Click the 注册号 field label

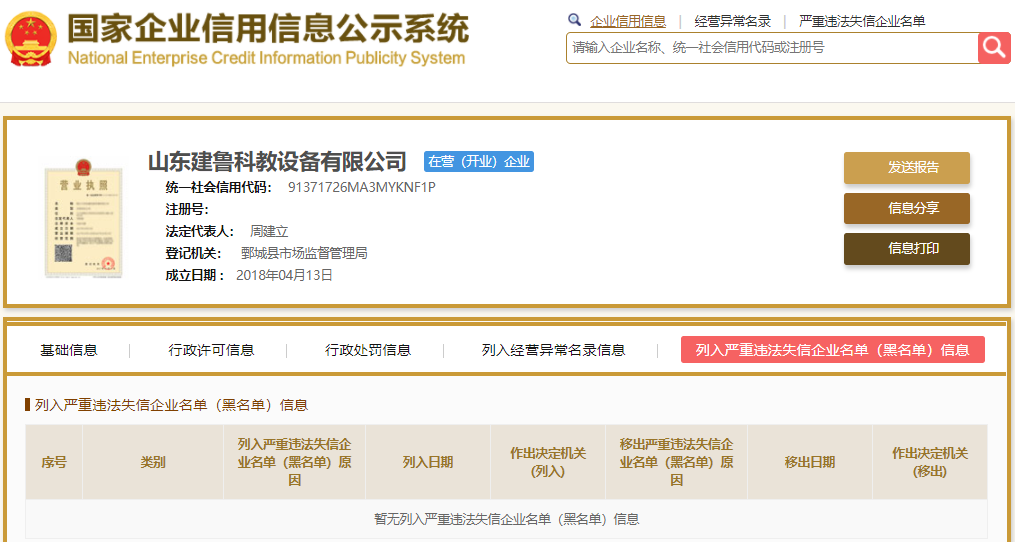pyautogui.click(x=187, y=210)
